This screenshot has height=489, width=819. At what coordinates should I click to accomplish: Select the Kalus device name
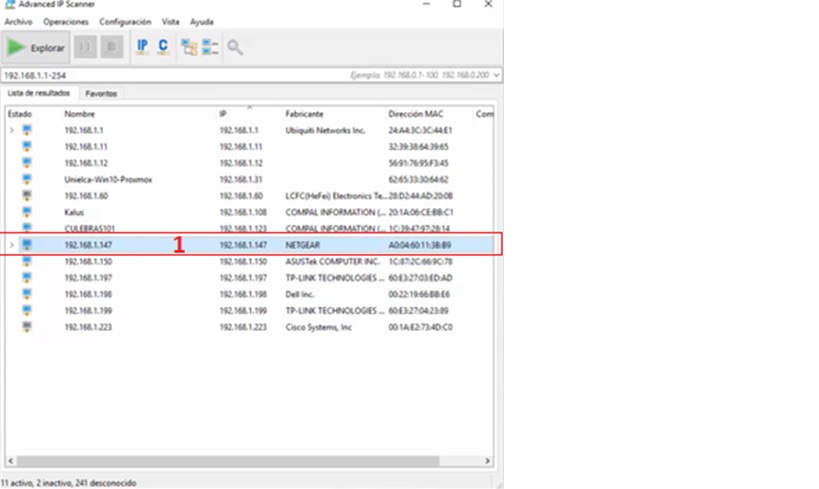[74, 212]
